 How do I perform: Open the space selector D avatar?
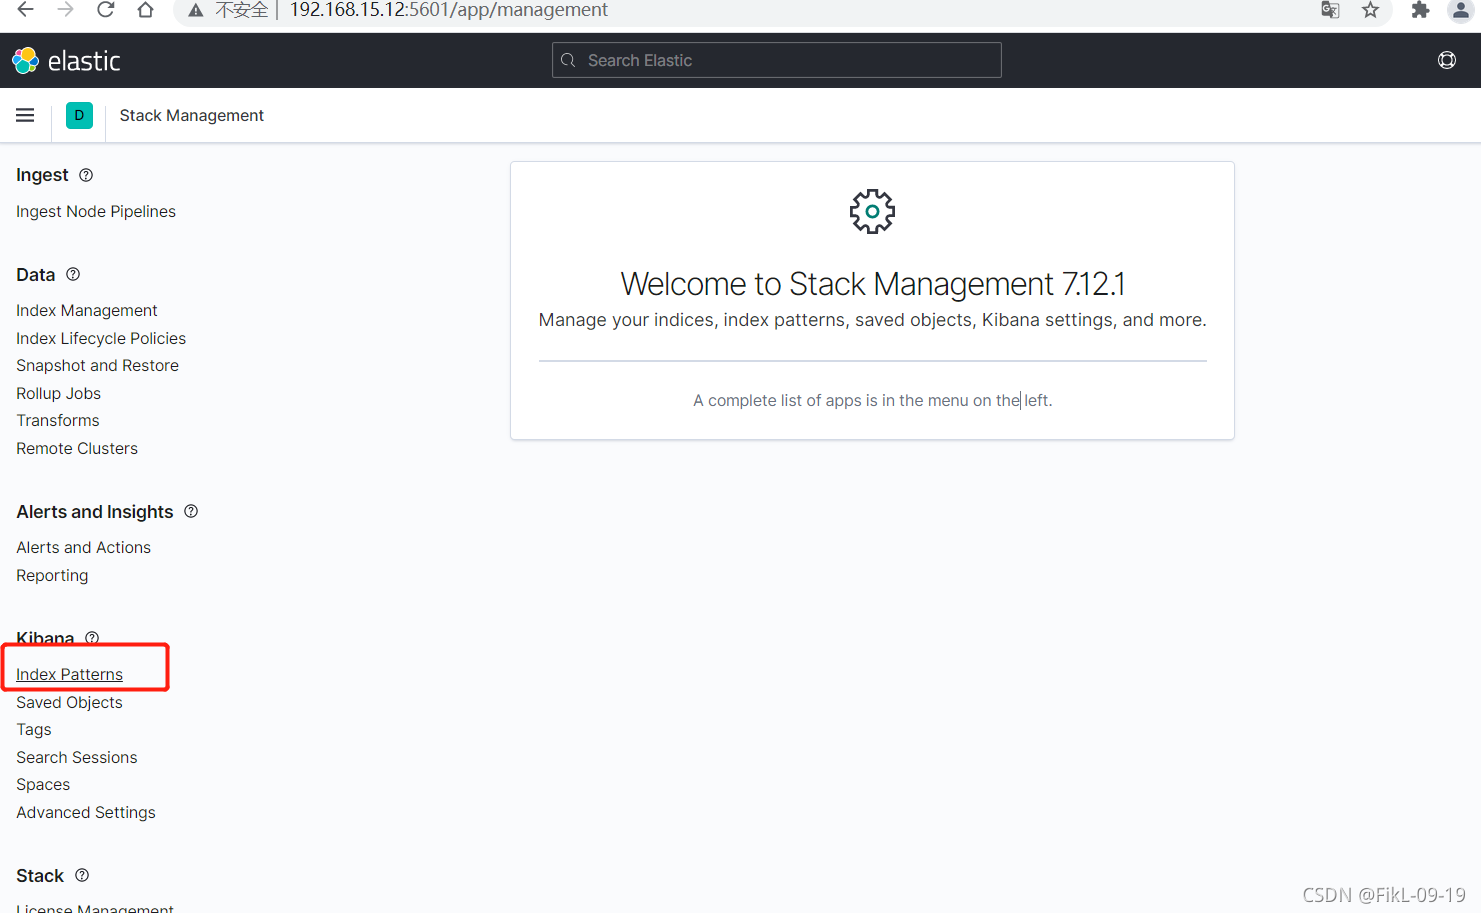(x=79, y=115)
